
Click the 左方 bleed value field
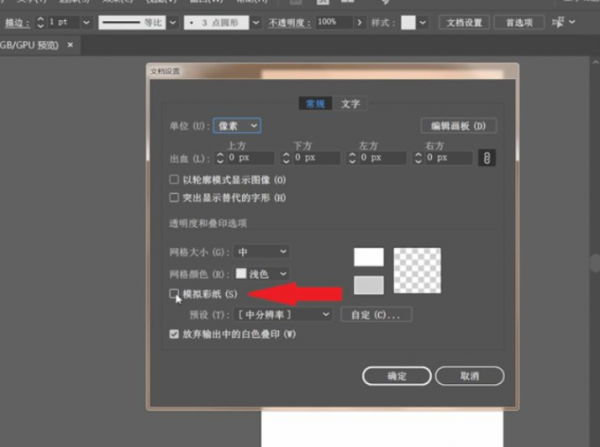pos(383,158)
